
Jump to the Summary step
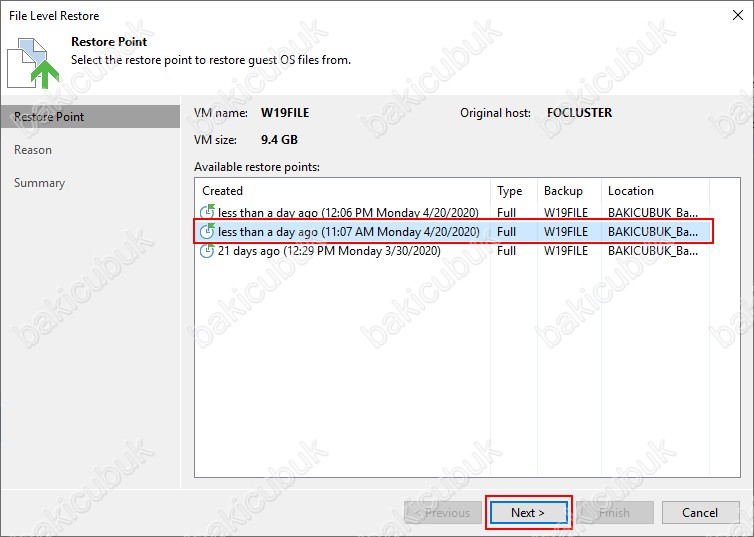[40, 183]
